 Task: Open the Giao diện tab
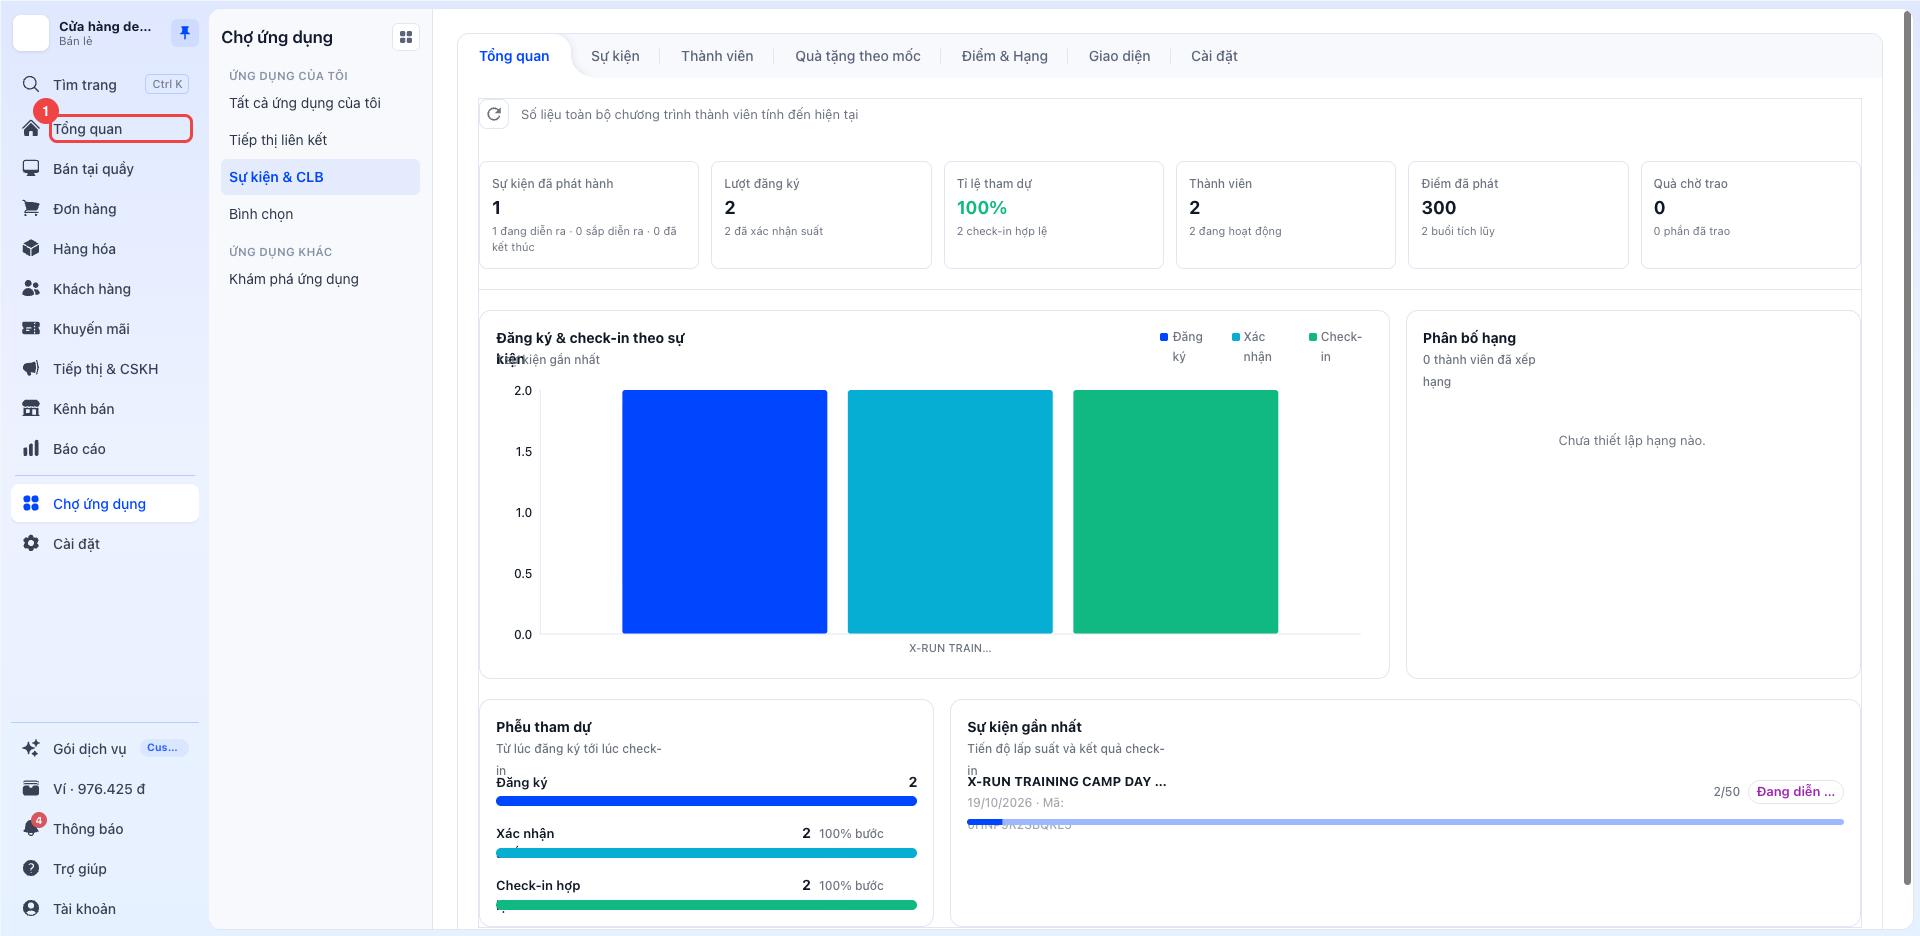click(1119, 56)
